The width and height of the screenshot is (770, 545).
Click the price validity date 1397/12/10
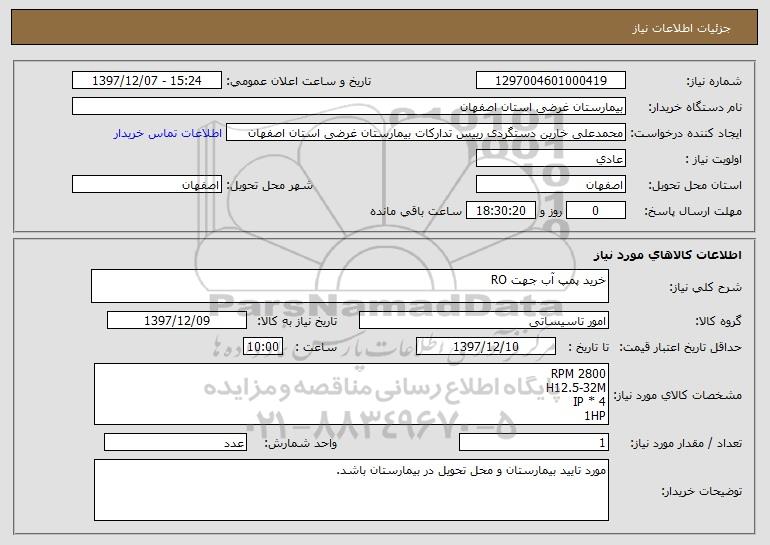(x=486, y=346)
